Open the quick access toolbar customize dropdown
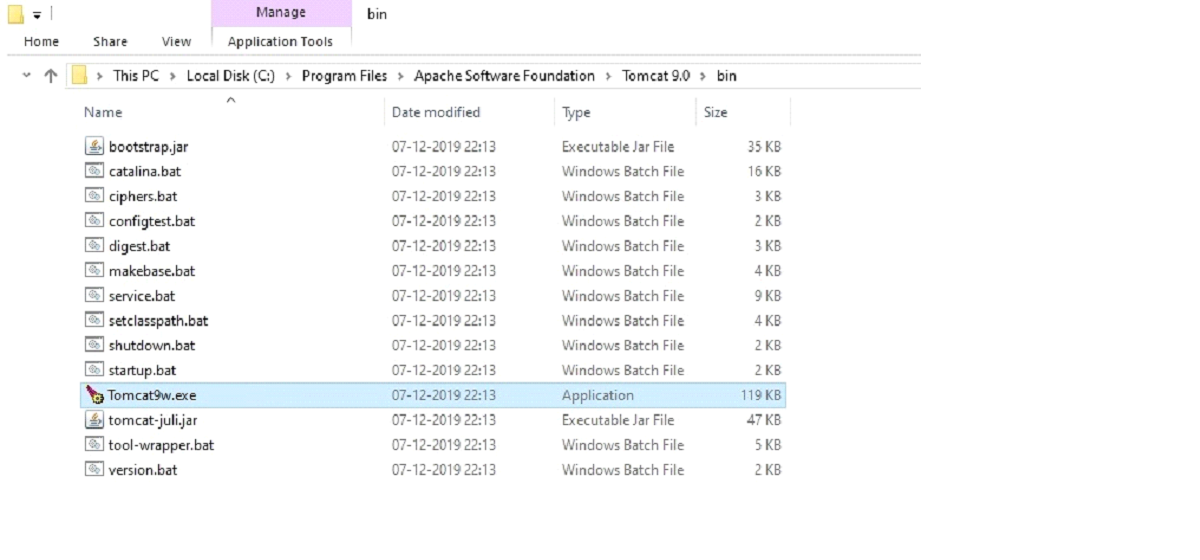This screenshot has height=560, width=1200. click(37, 15)
